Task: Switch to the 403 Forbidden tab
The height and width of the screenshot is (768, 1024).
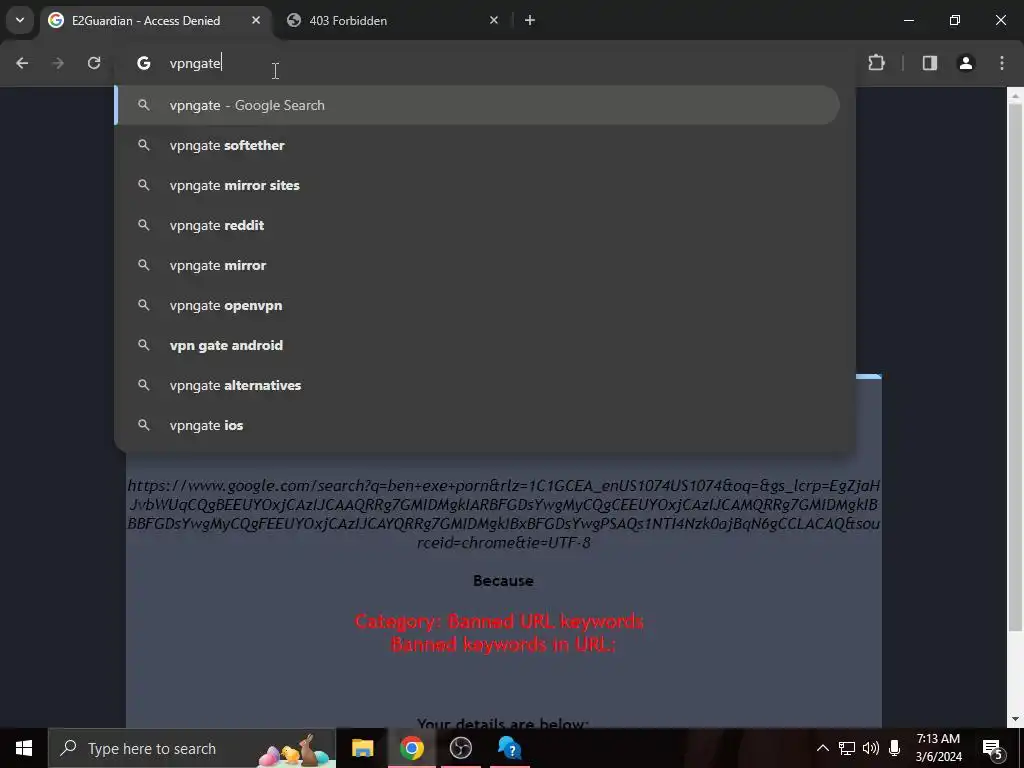Action: 392,20
